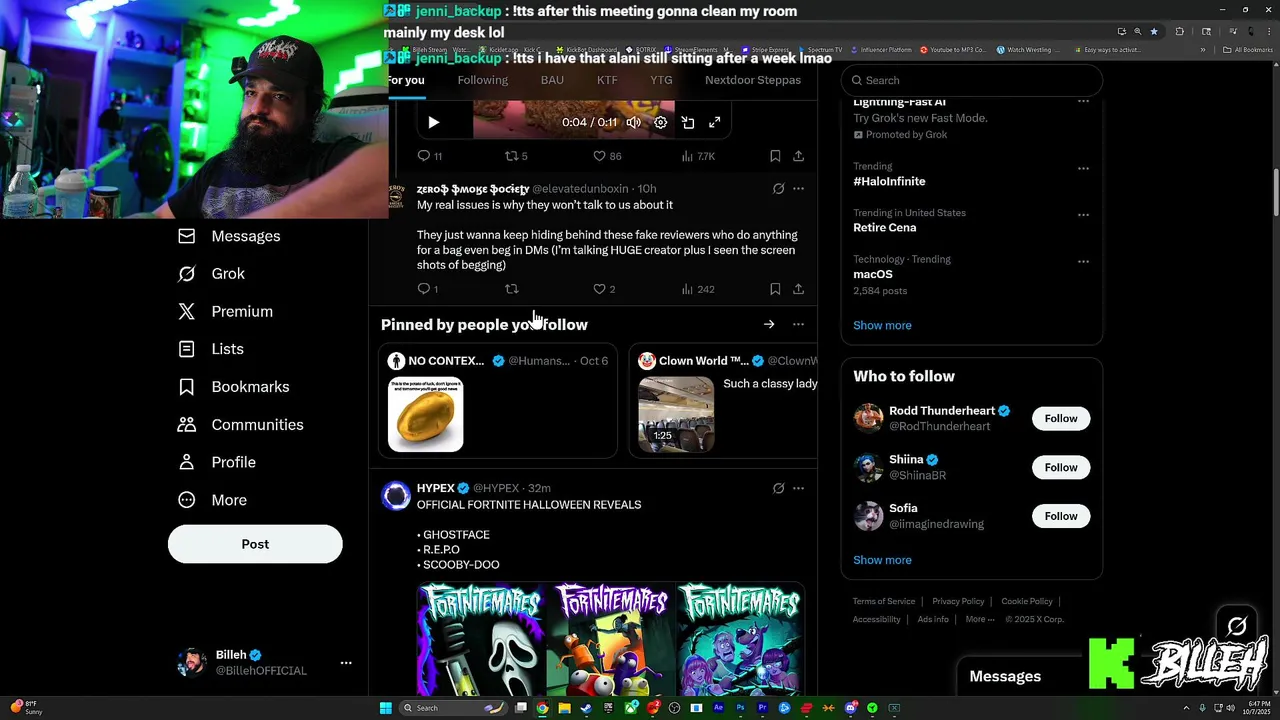The height and width of the screenshot is (720, 1280).
Task: Open Lists from the sidebar
Action: [211, 349]
